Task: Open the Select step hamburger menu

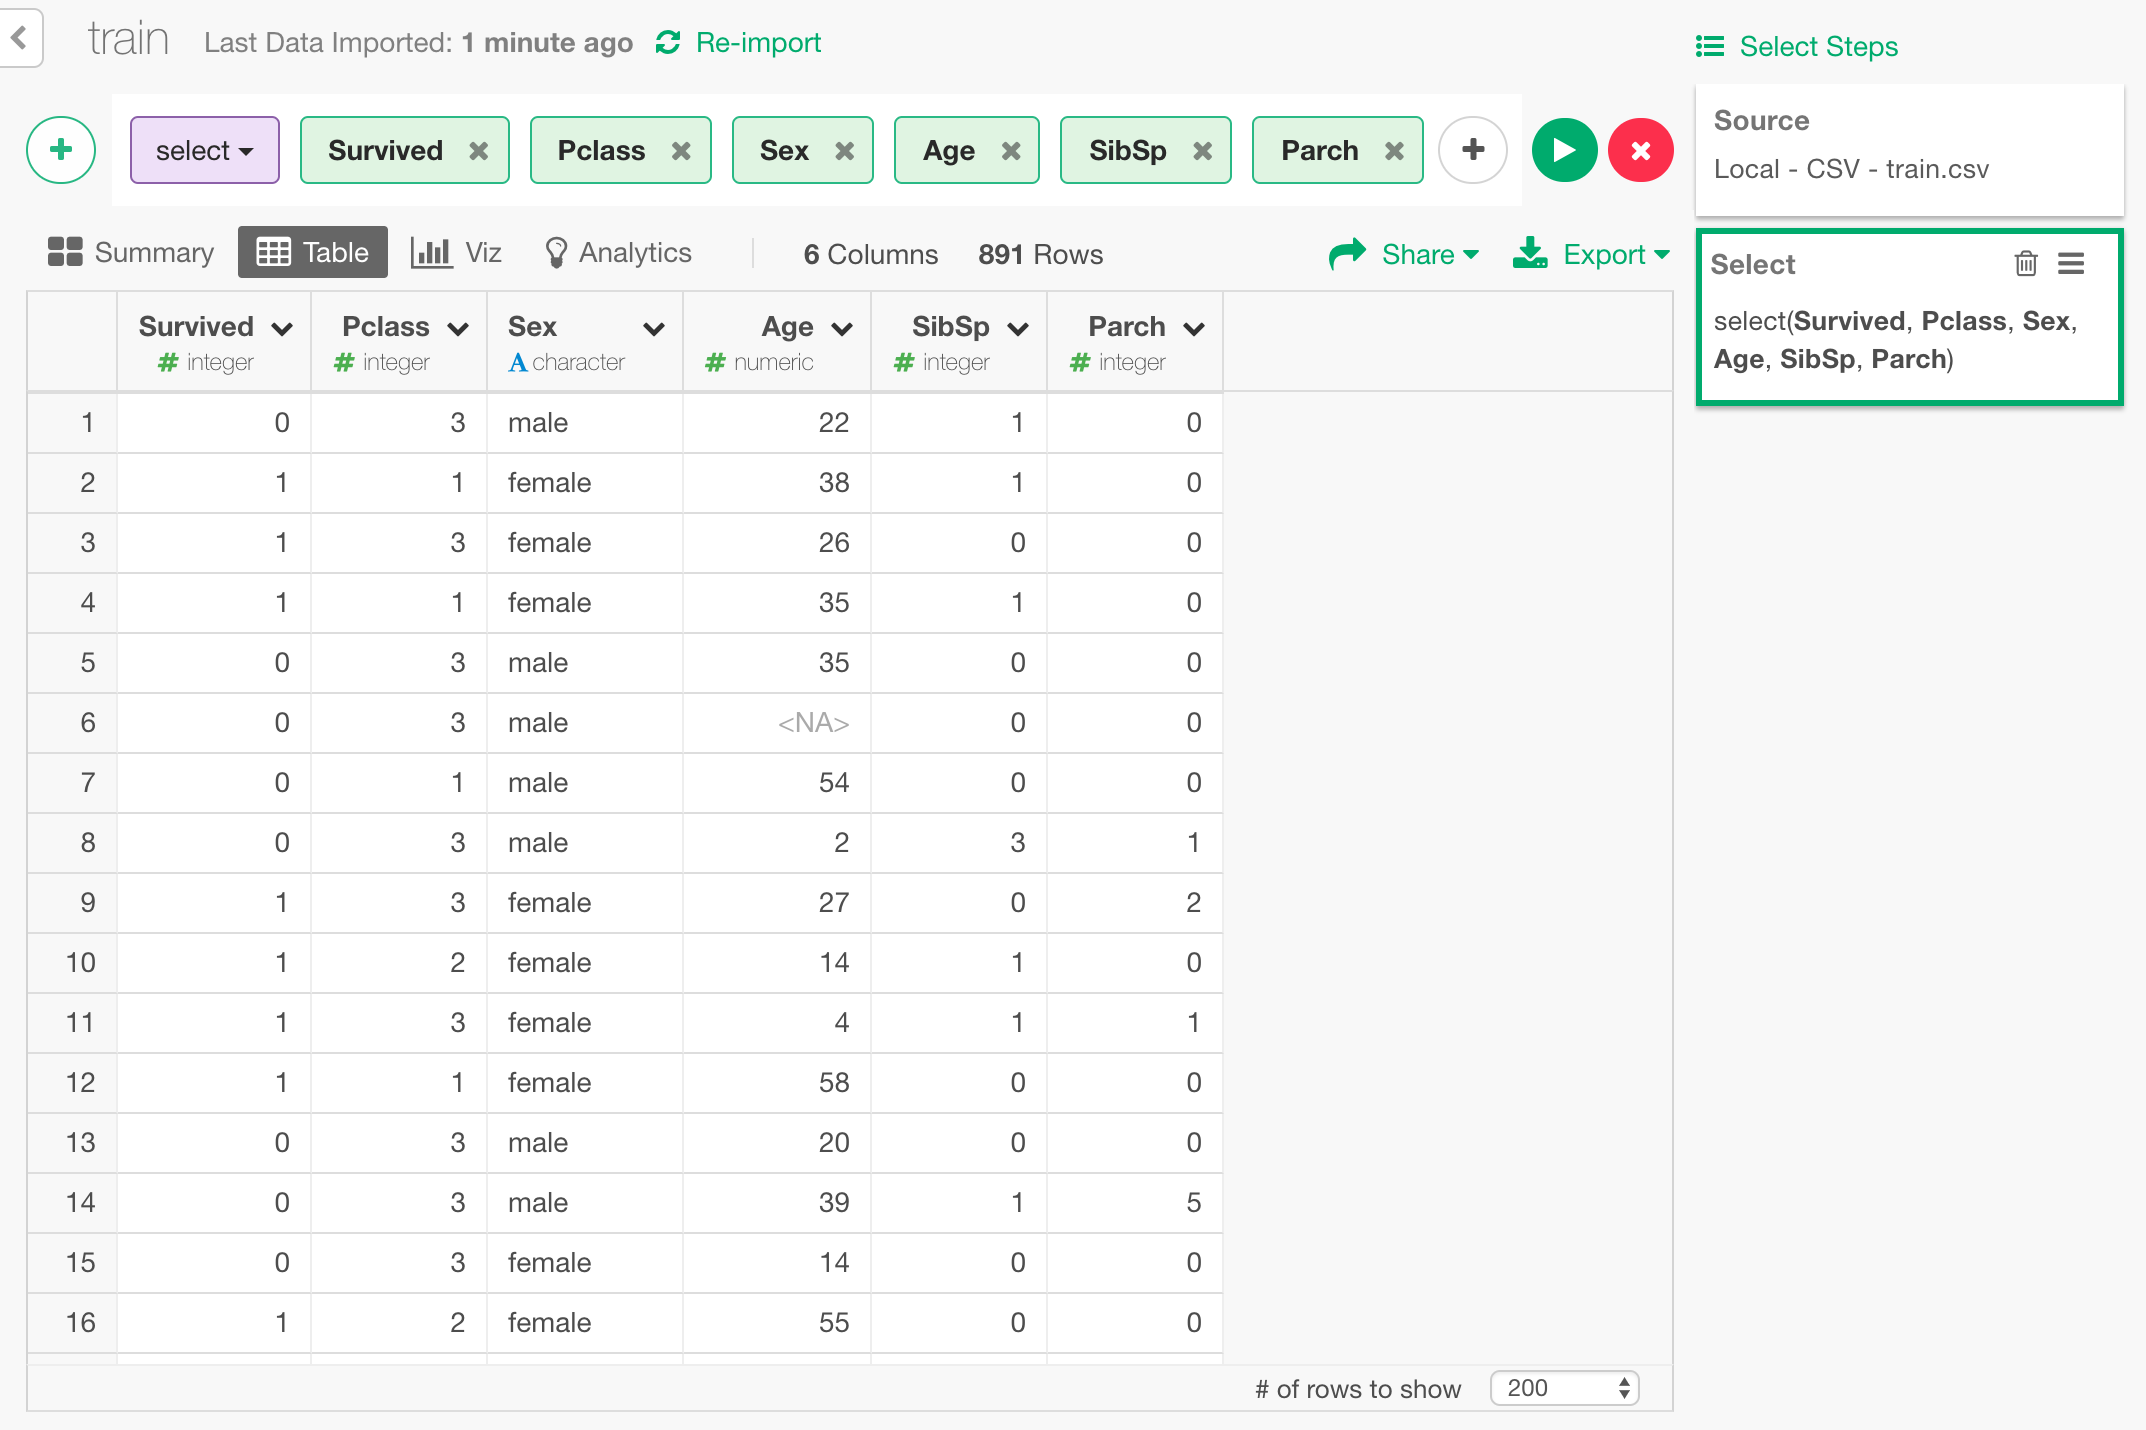Action: [x=2071, y=264]
